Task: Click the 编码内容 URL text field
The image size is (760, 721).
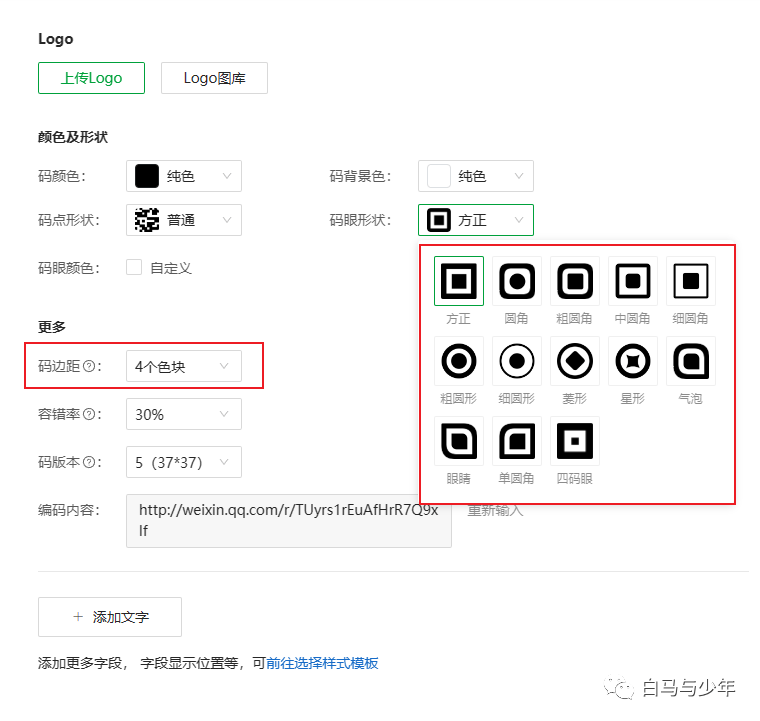Action: (289, 521)
